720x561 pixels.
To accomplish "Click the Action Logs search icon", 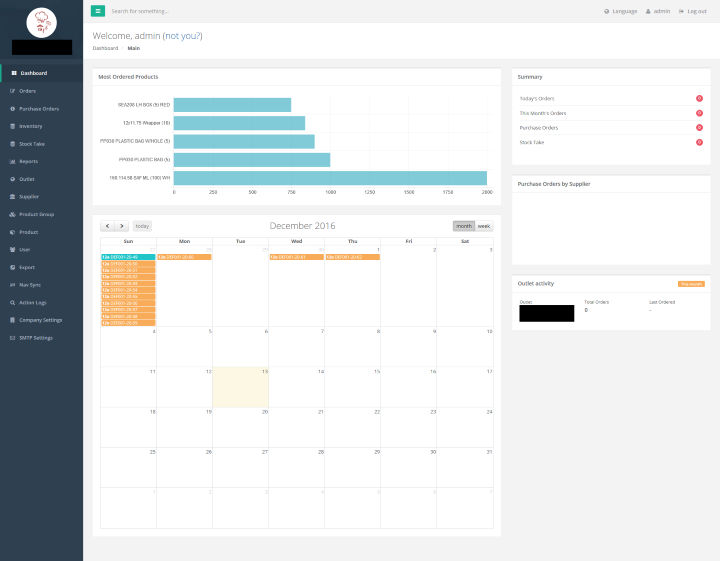I will (x=12, y=302).
